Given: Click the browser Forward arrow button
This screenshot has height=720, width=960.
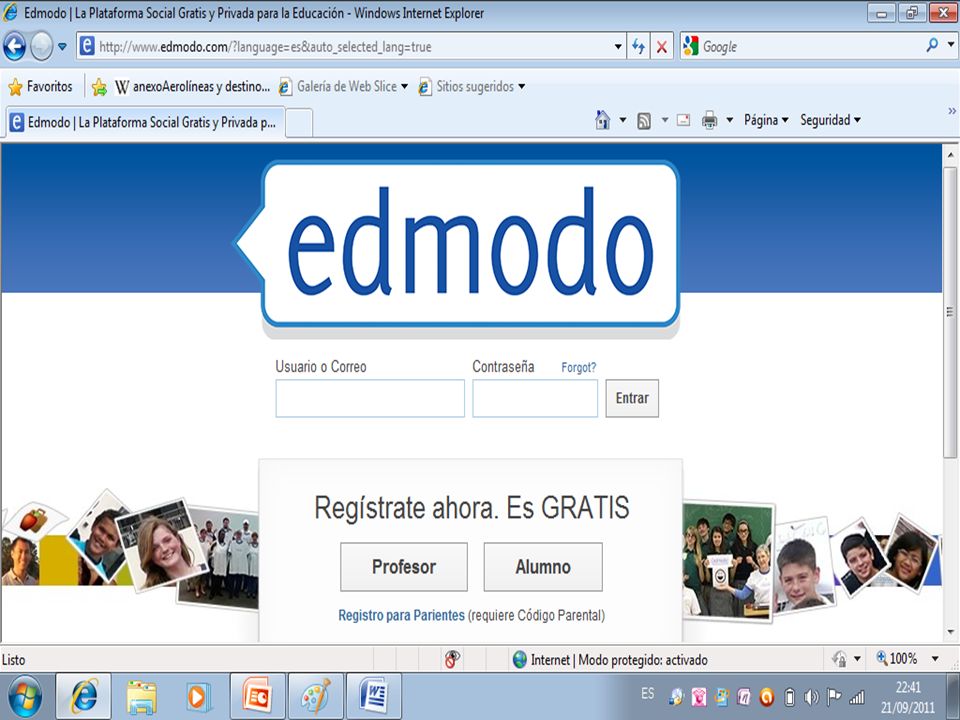Looking at the screenshot, I should coord(42,47).
